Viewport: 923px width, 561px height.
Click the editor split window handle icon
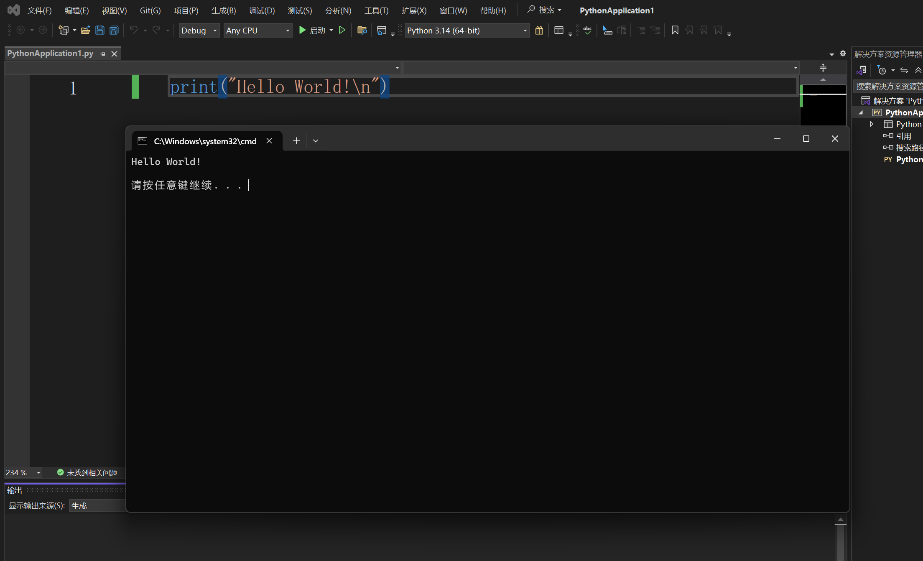tap(823, 68)
